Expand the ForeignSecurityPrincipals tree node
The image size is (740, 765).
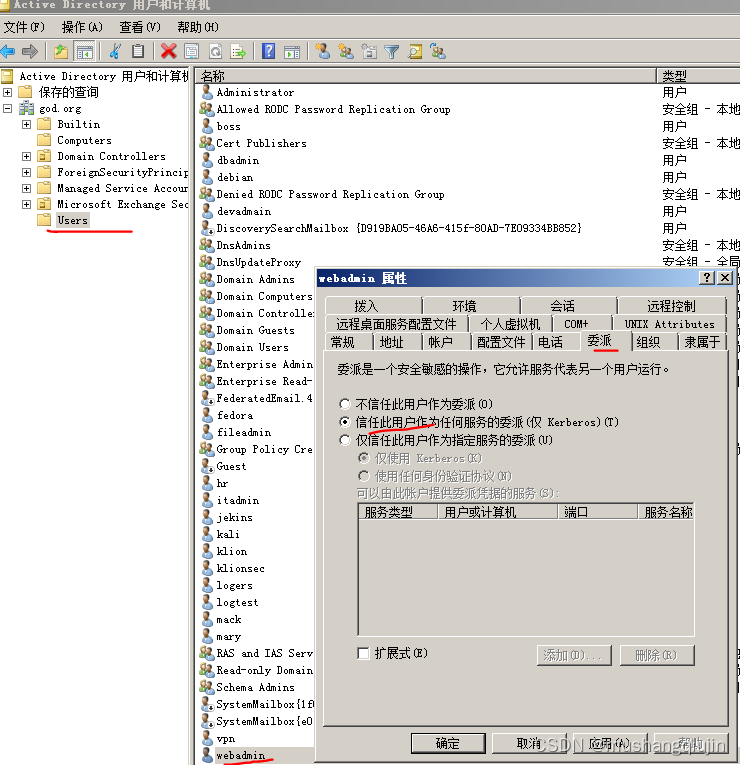(x=26, y=172)
